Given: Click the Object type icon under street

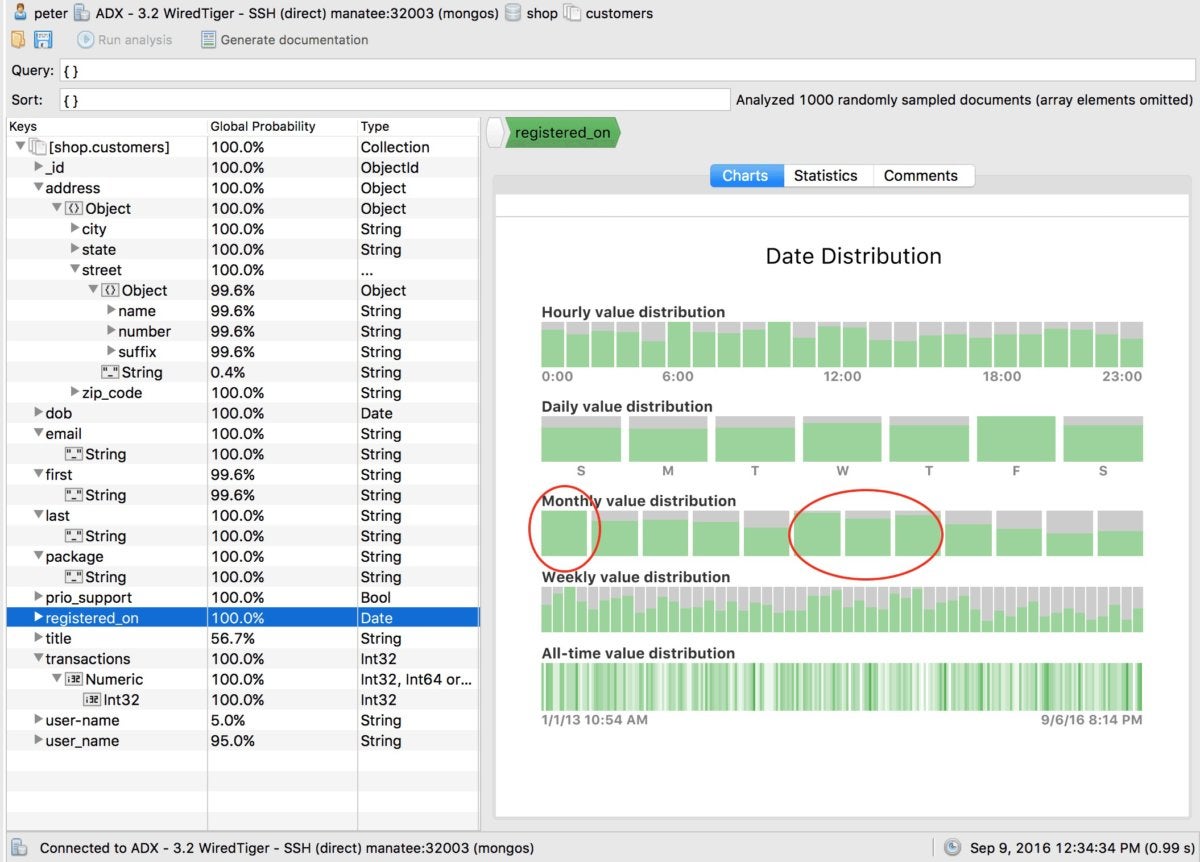Looking at the screenshot, I should click(x=110, y=291).
